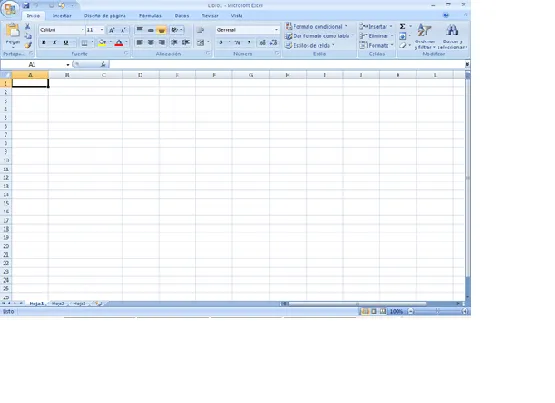Toggle the highlighted bottom align button

click(161, 30)
